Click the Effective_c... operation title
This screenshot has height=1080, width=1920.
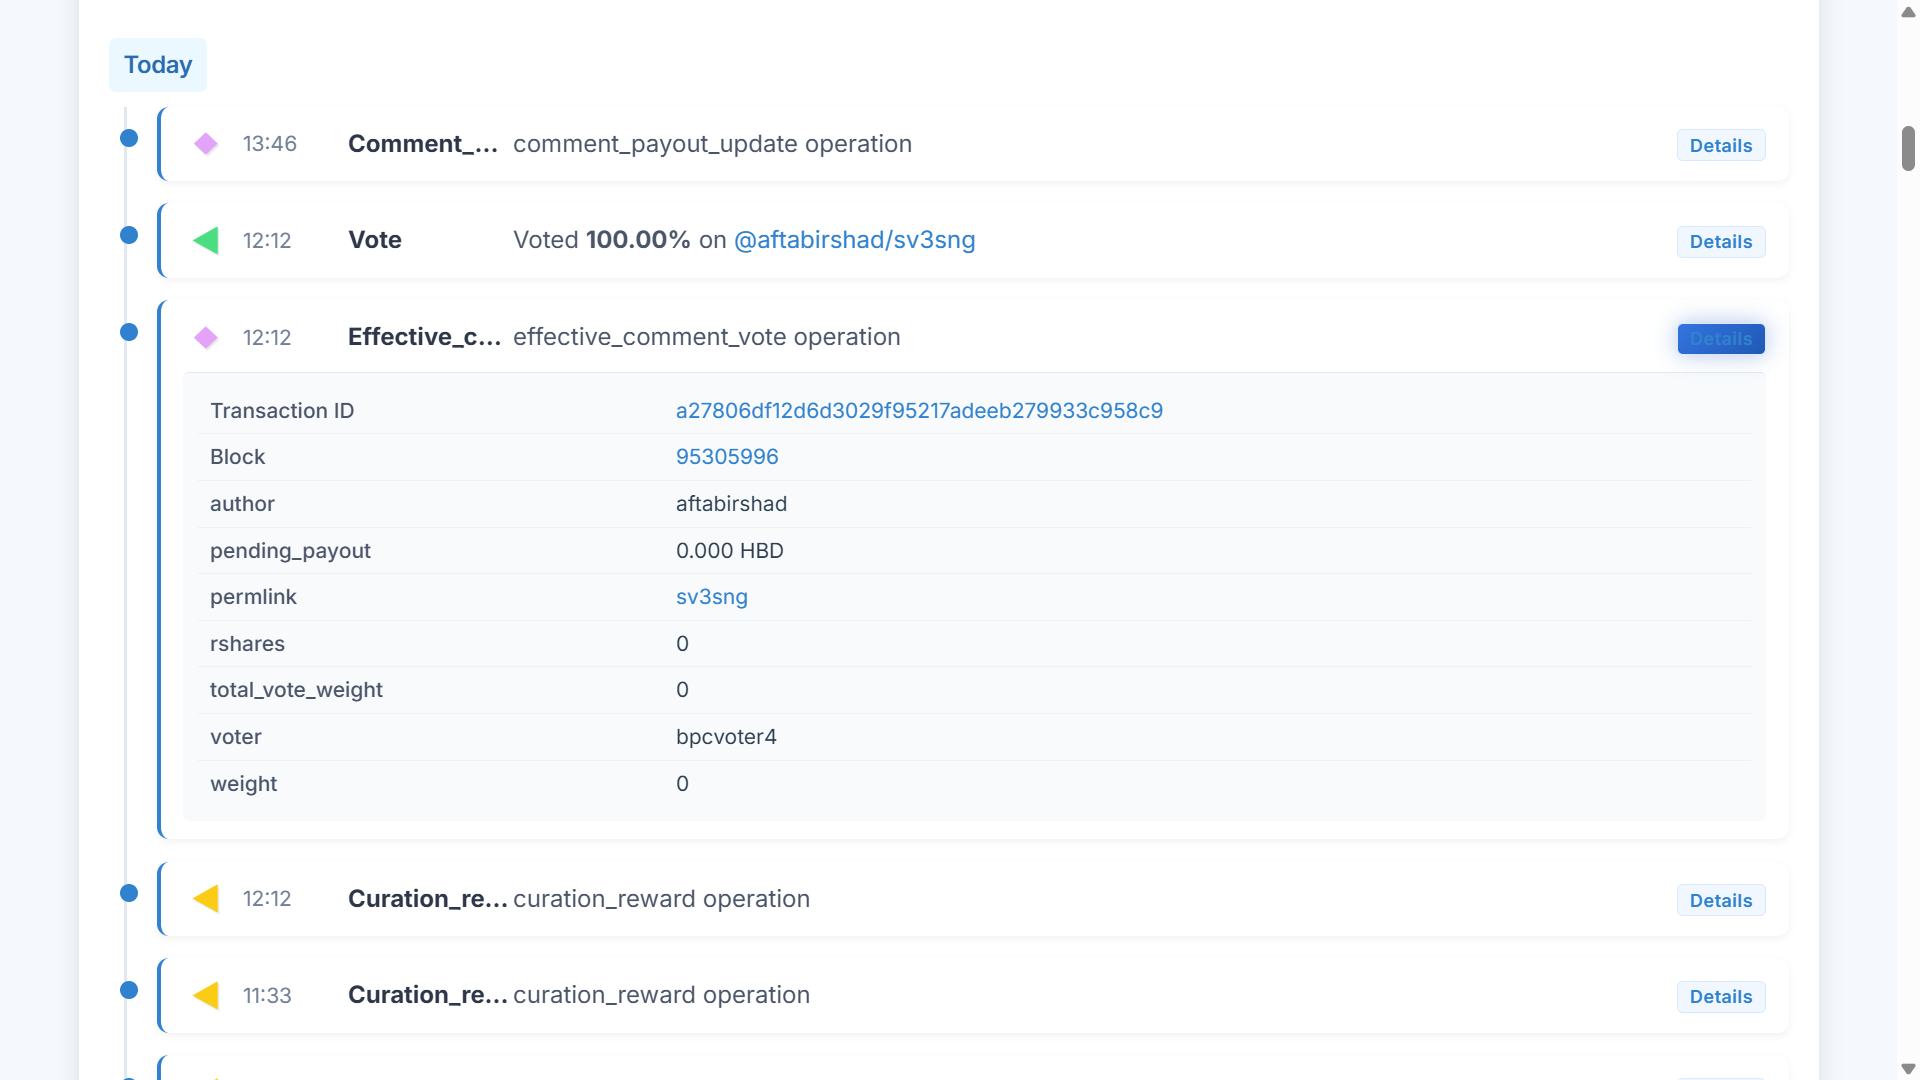point(425,337)
